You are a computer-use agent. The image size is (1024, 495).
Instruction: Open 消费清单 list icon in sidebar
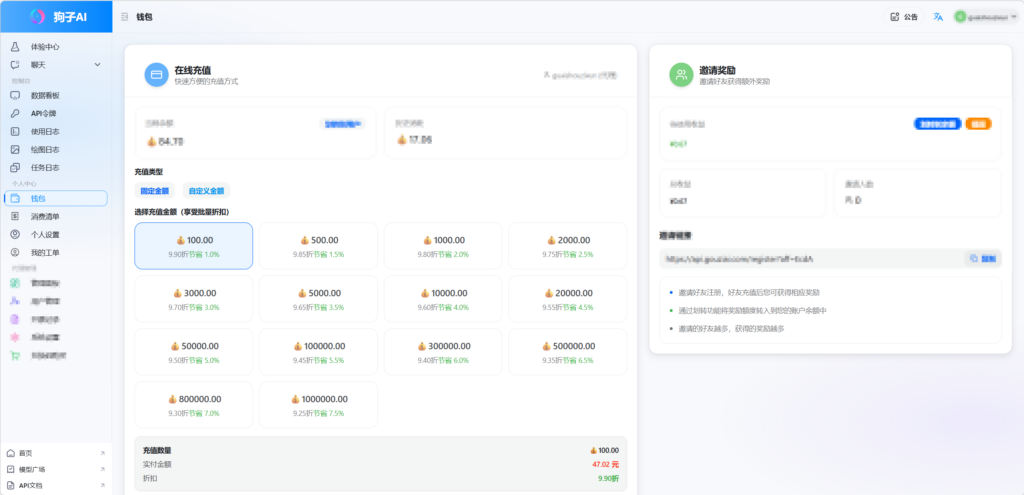pyautogui.click(x=15, y=216)
